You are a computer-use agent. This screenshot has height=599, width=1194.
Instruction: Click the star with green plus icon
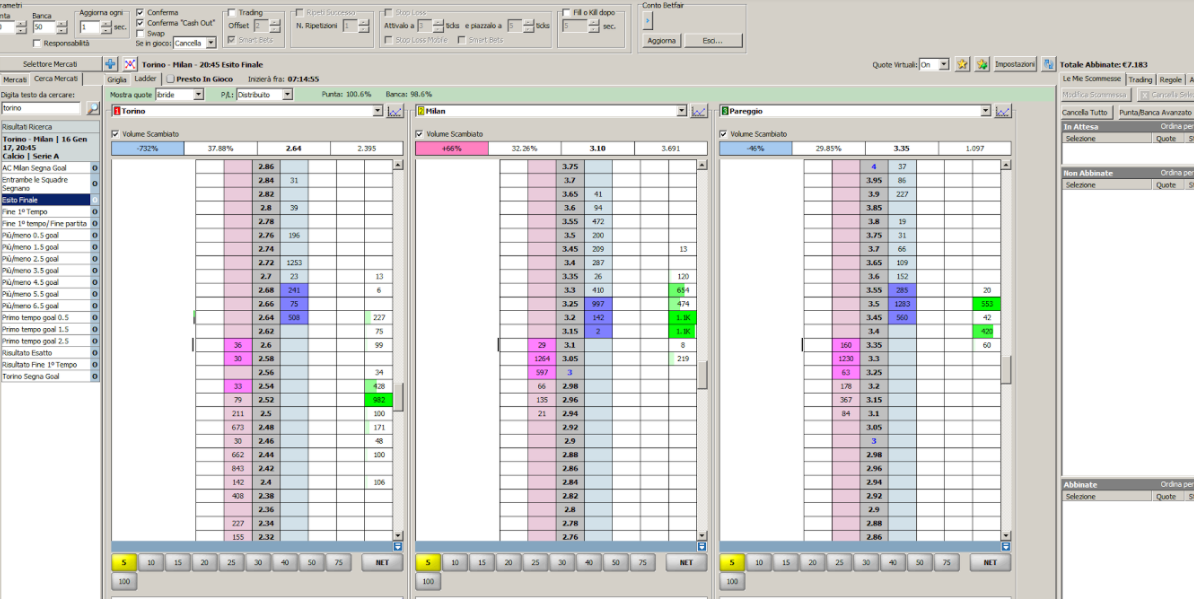point(982,65)
